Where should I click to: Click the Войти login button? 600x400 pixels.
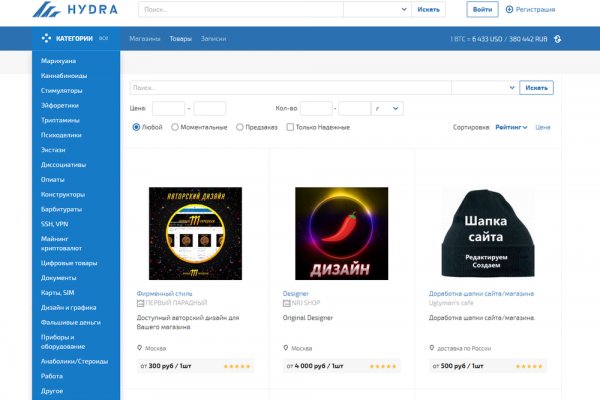point(482,9)
